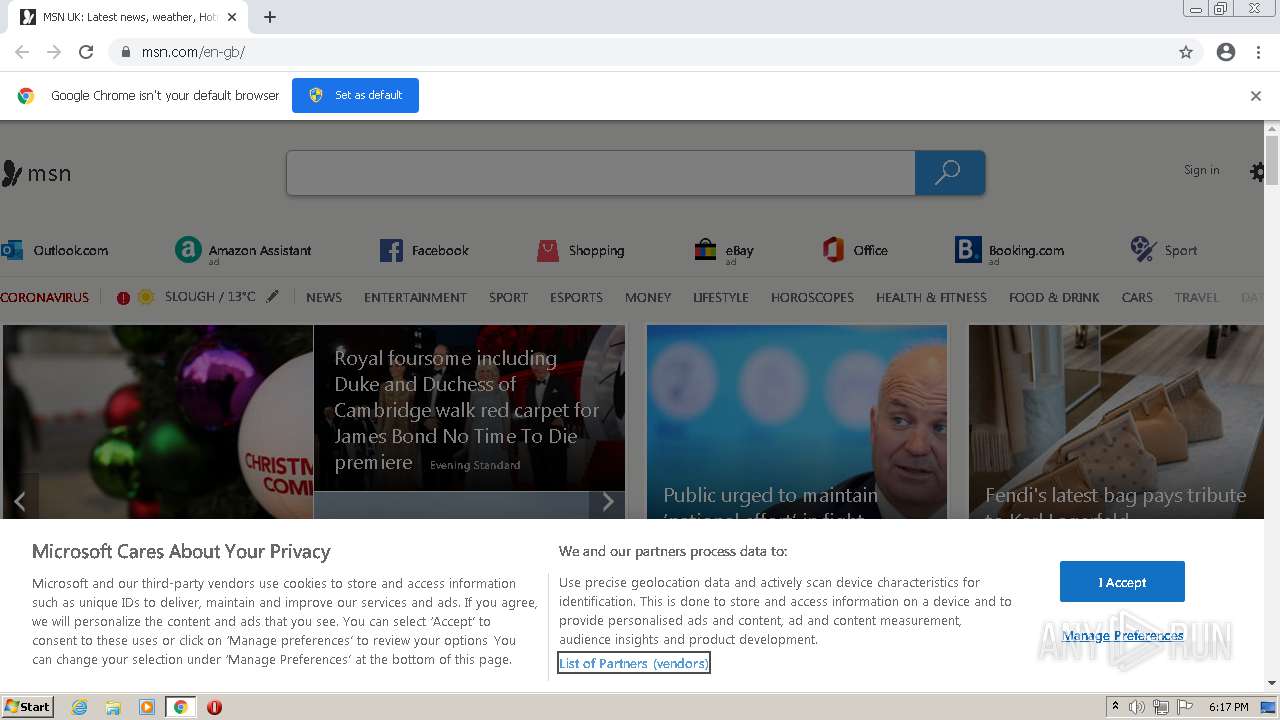
Task: Dismiss the default browser notification bar
Action: coord(1256,96)
